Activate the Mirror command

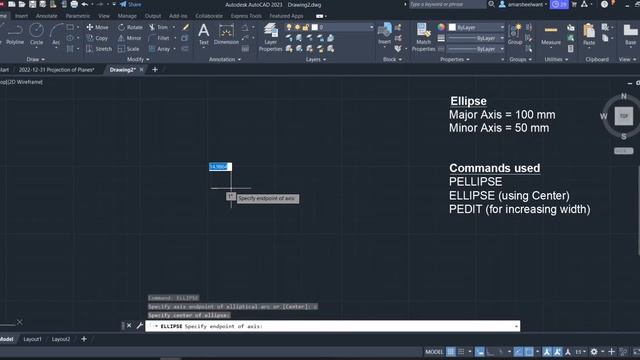[x=129, y=38]
